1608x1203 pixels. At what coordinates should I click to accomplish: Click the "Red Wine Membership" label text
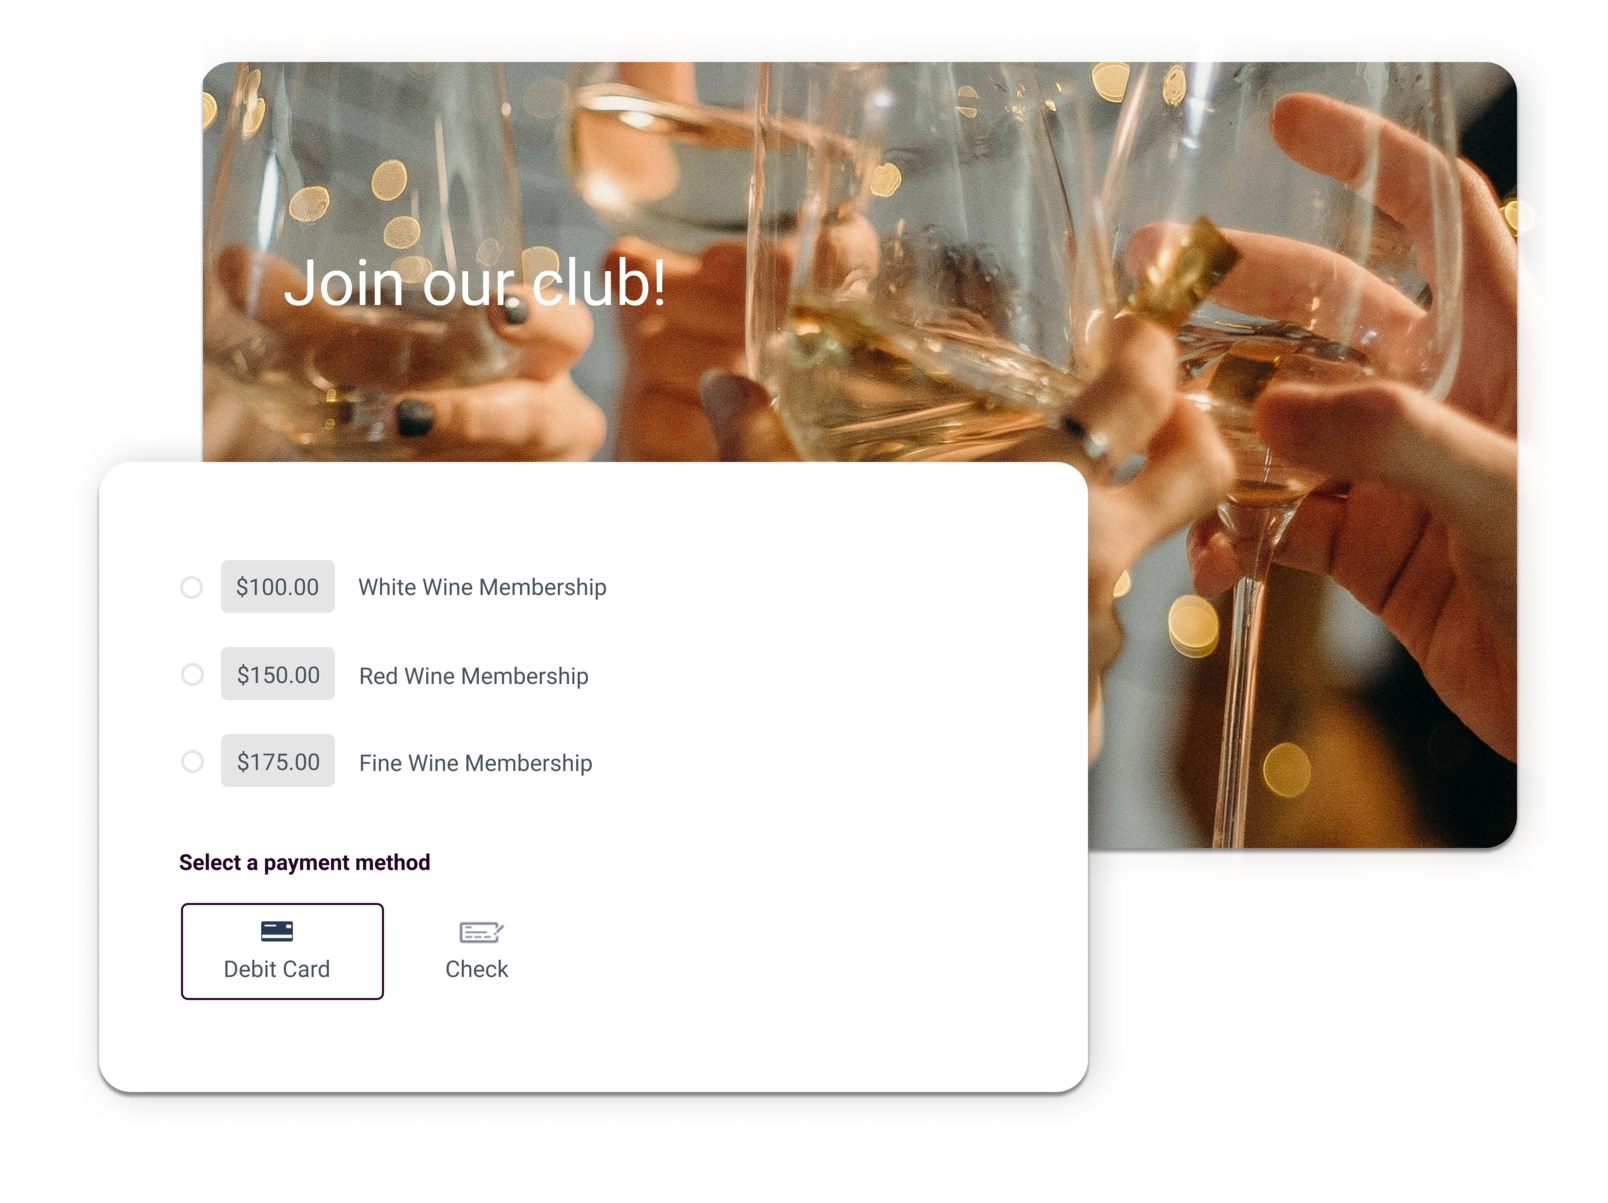point(473,676)
